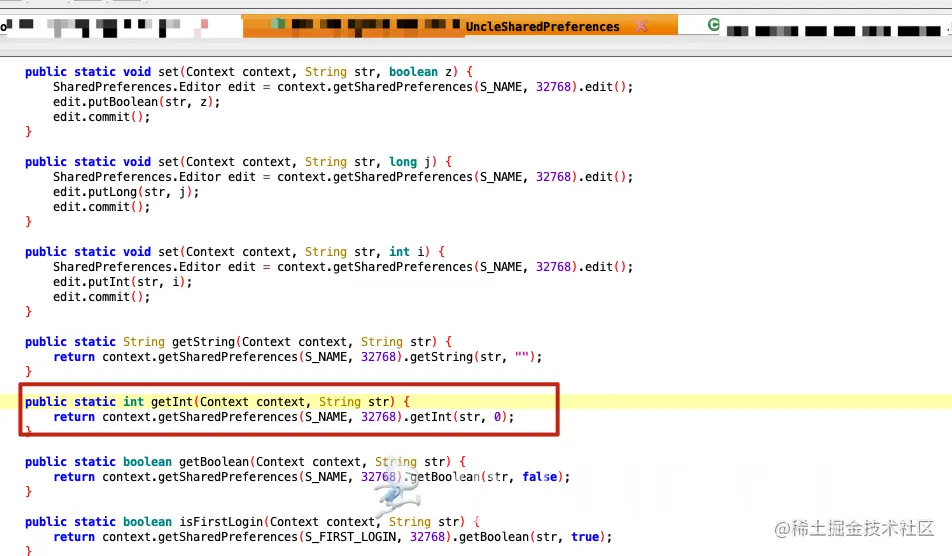
Task: Click edit.commit() below the putBoolean line
Action: pyautogui.click(x=101, y=117)
